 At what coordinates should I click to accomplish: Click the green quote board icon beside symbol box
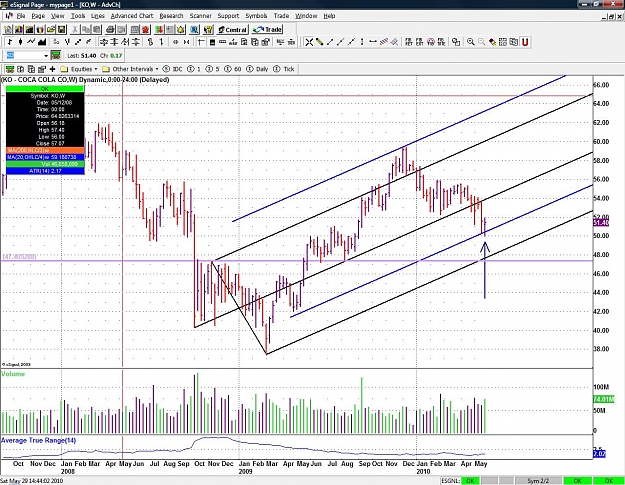[56, 55]
